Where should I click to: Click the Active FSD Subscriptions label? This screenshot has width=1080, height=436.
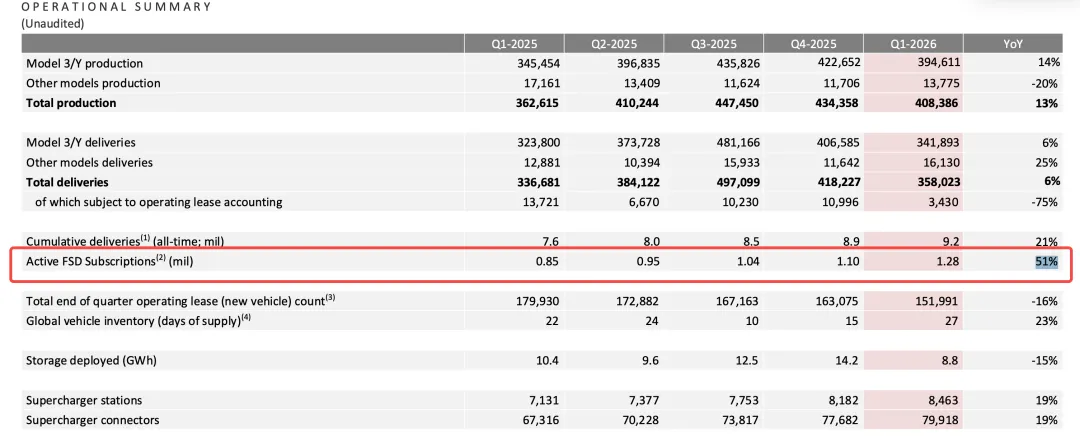point(110,262)
